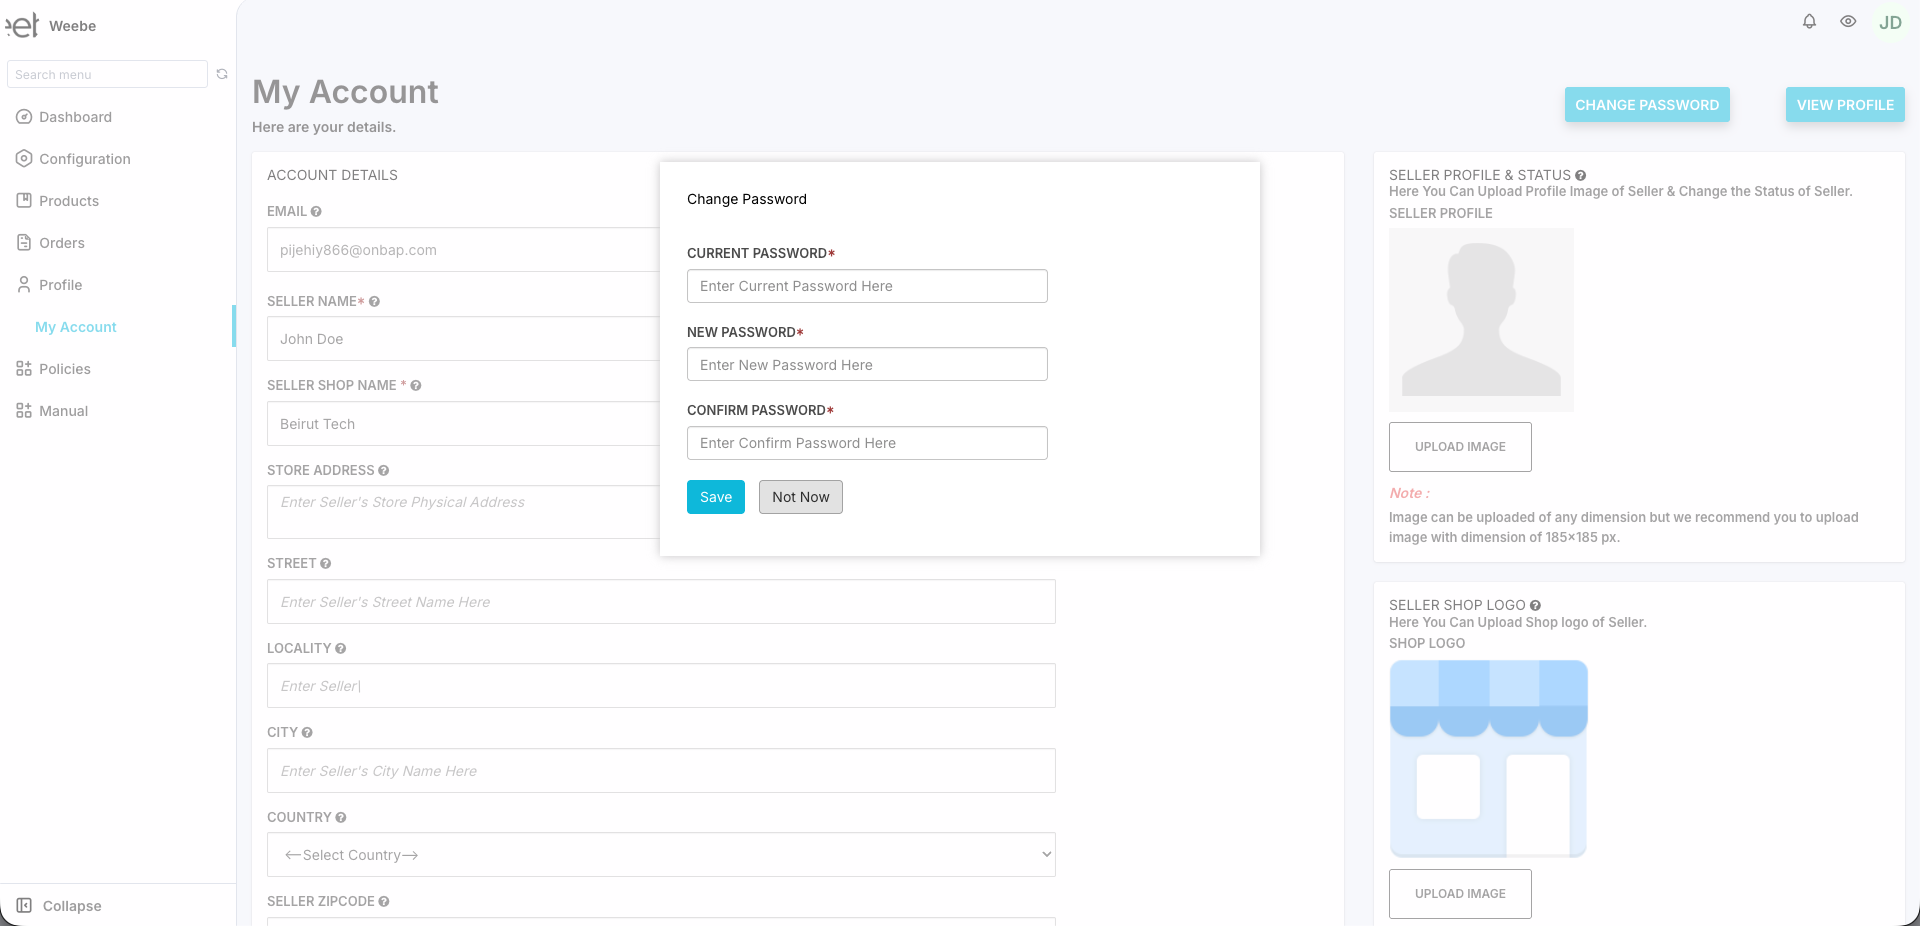Select the Dashboard icon in the sidebar
Screen dimensions: 1920x926
coord(23,117)
